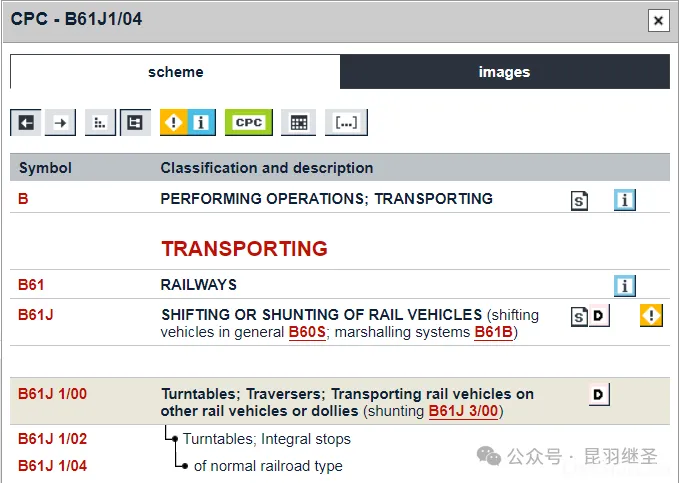679x483 pixels.
Task: Click the D icon in B61J 1/00 row
Action: [x=598, y=395]
